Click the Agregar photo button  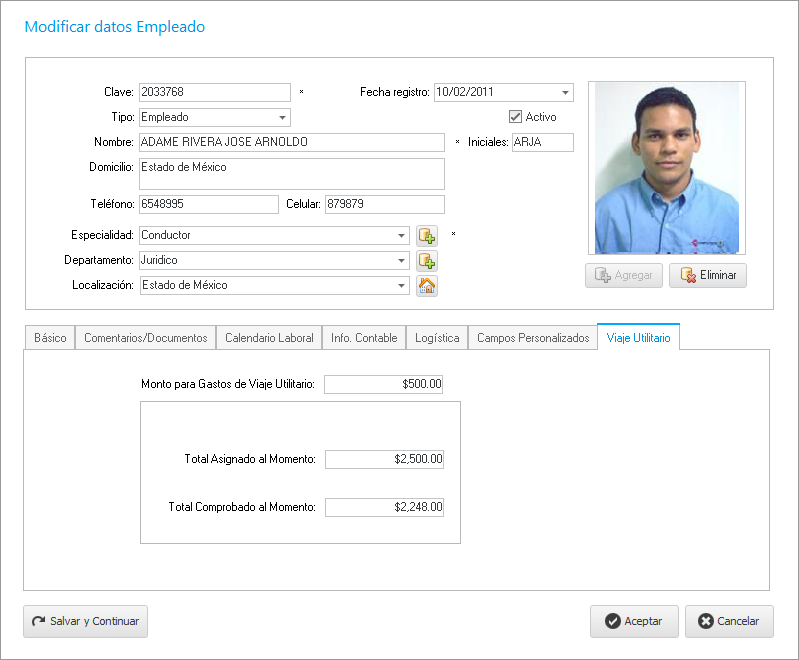click(x=623, y=275)
